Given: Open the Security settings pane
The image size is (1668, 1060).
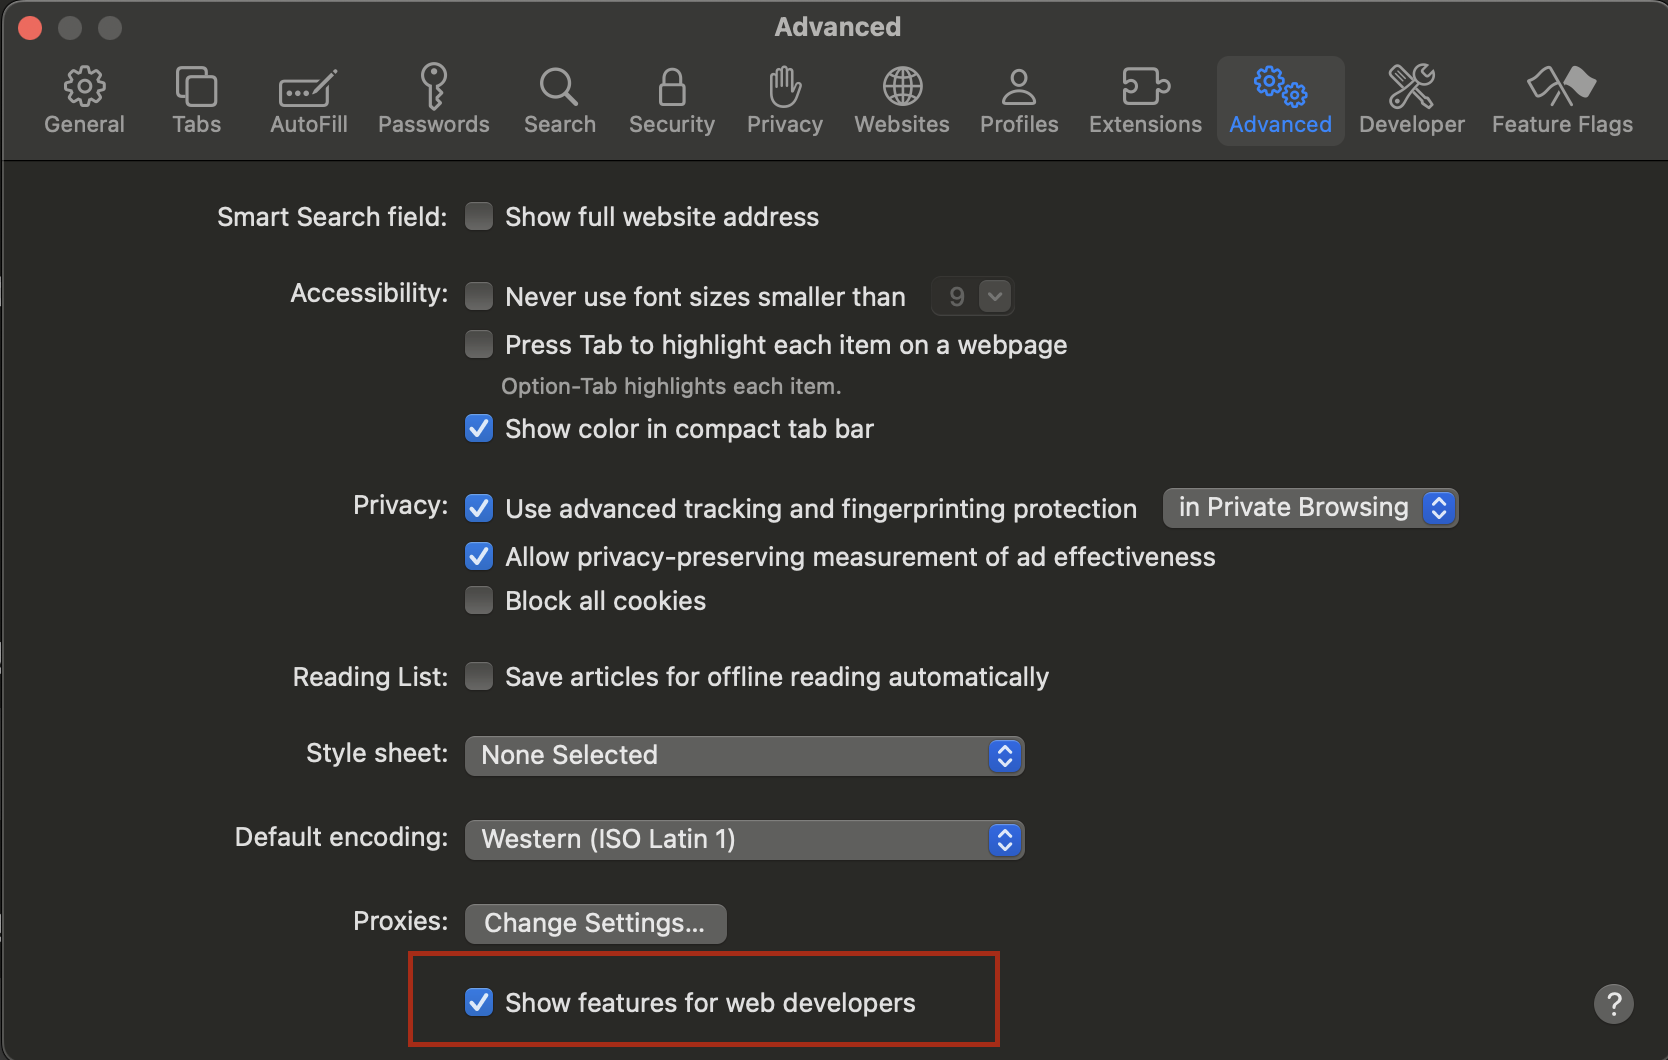Looking at the screenshot, I should 671,99.
